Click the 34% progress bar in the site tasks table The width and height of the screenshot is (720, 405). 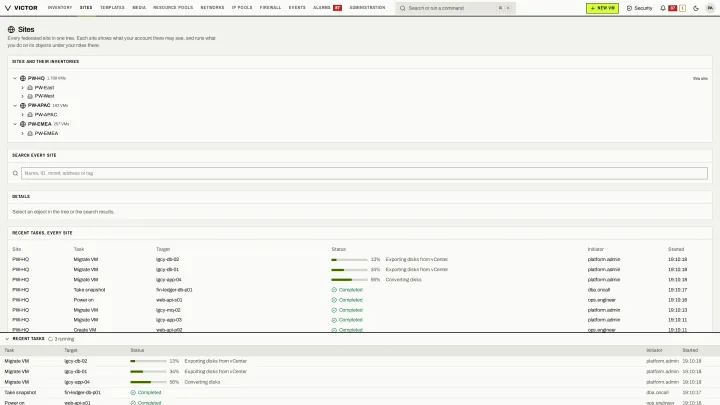click(349, 270)
